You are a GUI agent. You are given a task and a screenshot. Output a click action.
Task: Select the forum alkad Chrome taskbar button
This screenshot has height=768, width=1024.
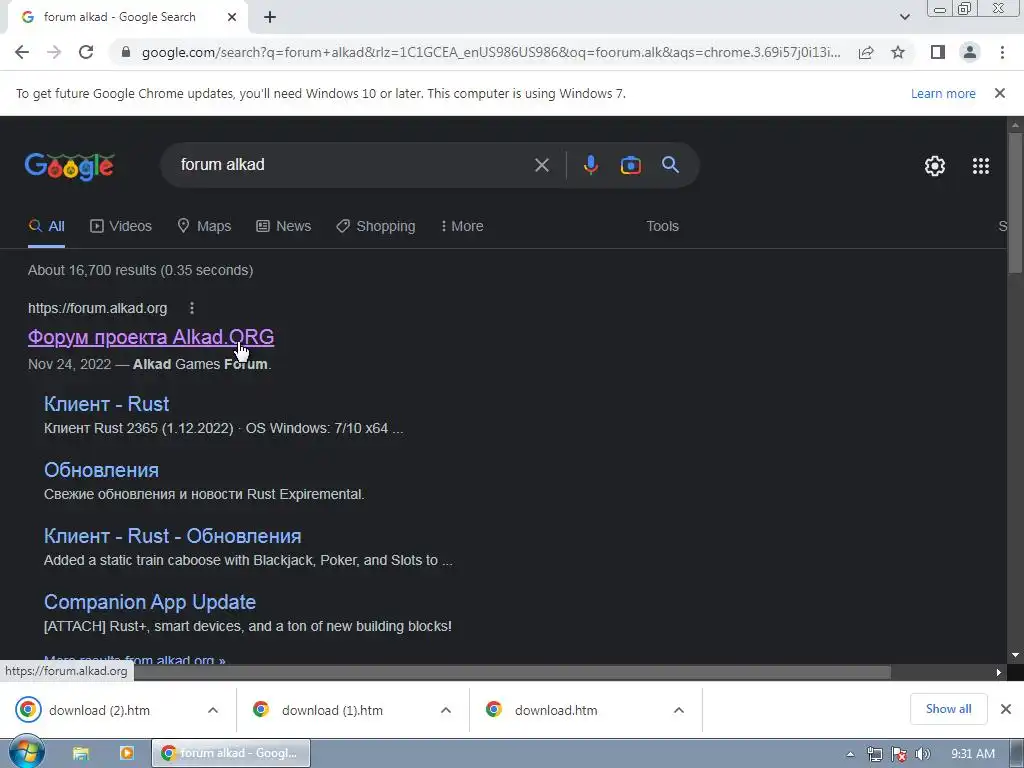tap(231, 753)
